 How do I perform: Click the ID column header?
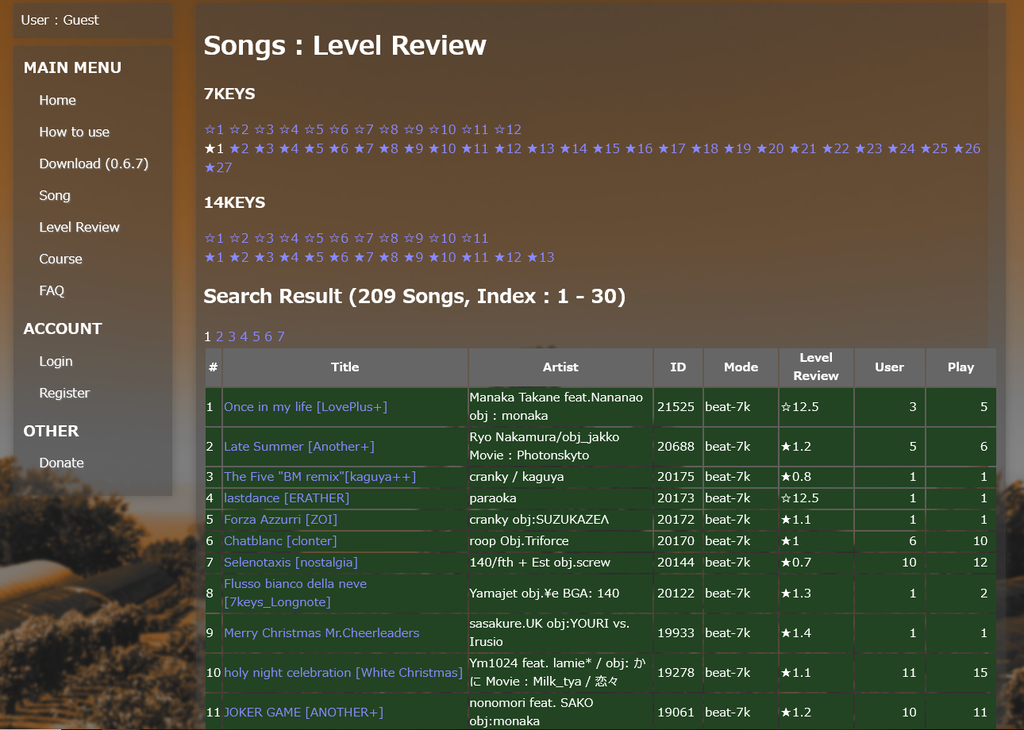coord(678,367)
